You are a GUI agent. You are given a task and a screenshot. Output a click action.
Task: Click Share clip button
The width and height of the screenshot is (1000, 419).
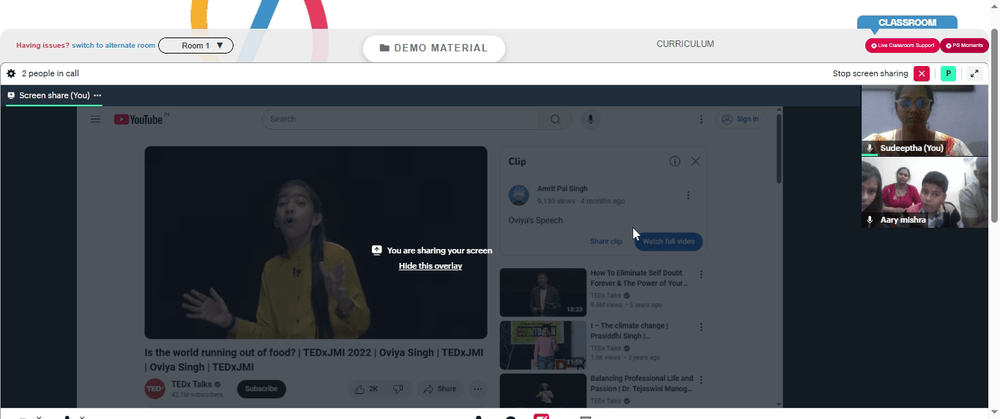tap(606, 242)
